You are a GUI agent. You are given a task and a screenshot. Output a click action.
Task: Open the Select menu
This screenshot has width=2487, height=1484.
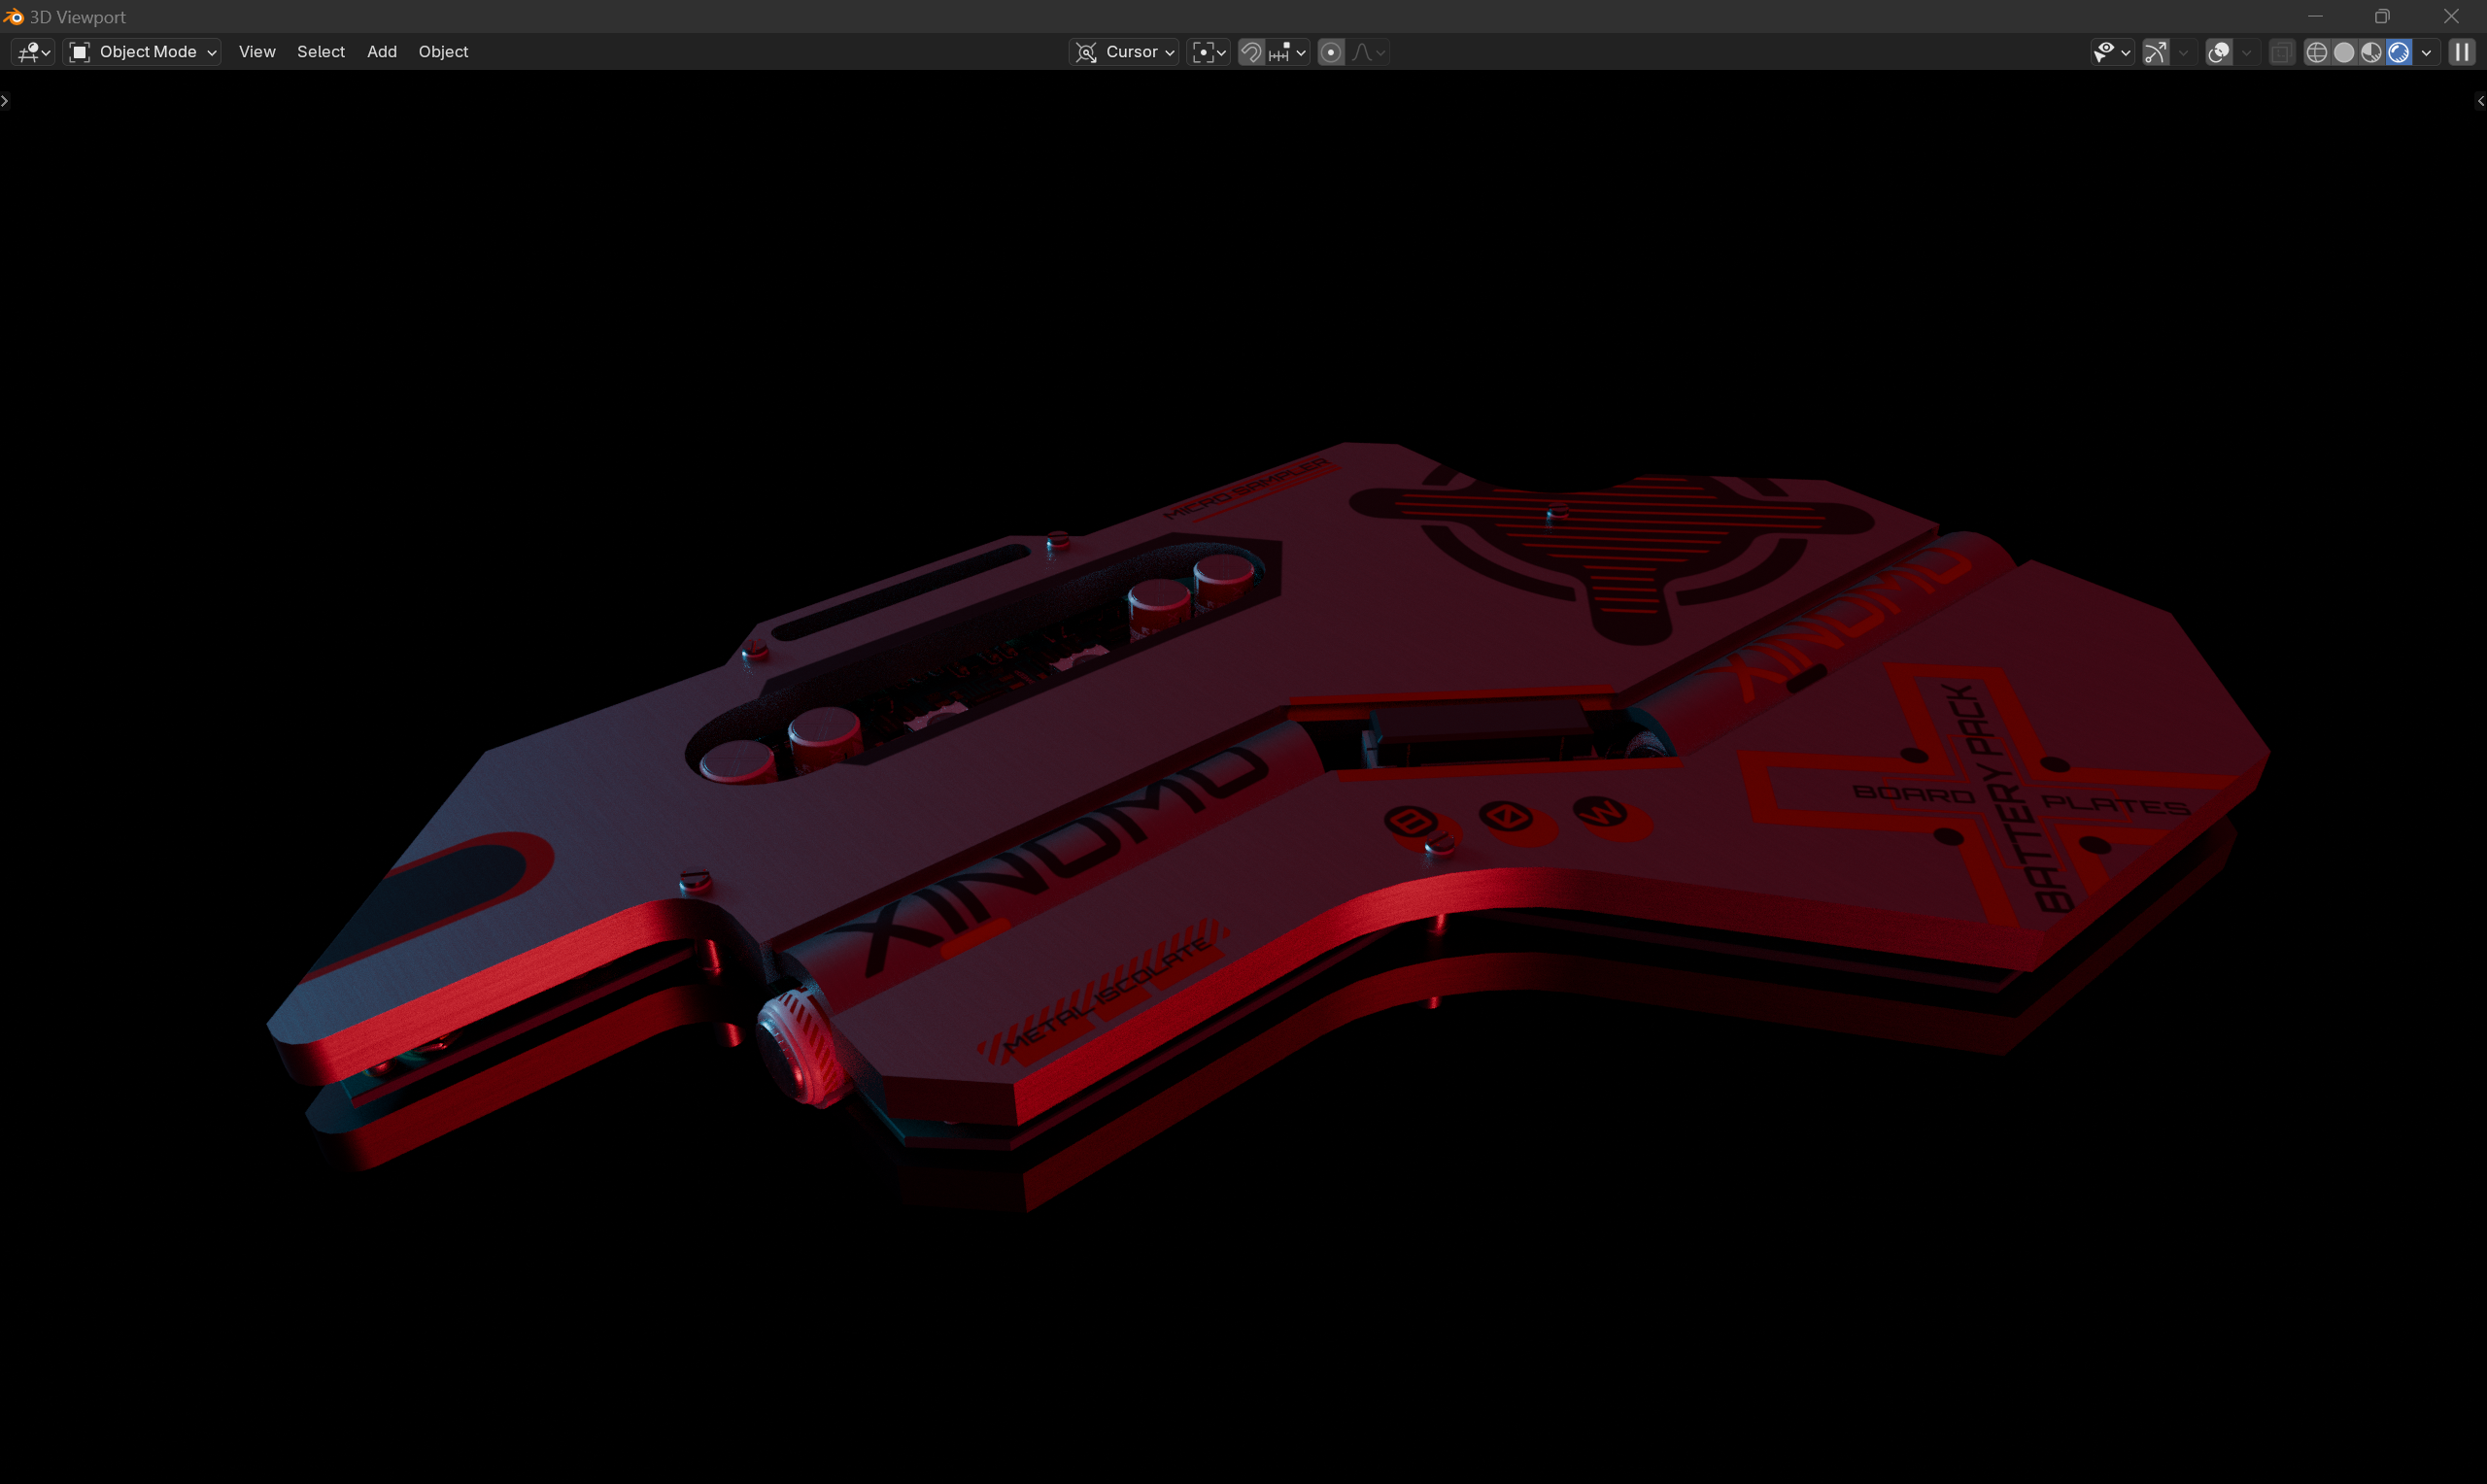pos(321,52)
